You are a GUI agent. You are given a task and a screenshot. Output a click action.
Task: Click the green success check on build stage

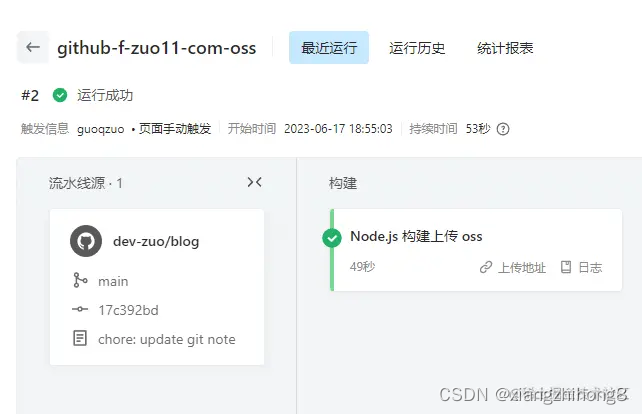click(x=332, y=238)
